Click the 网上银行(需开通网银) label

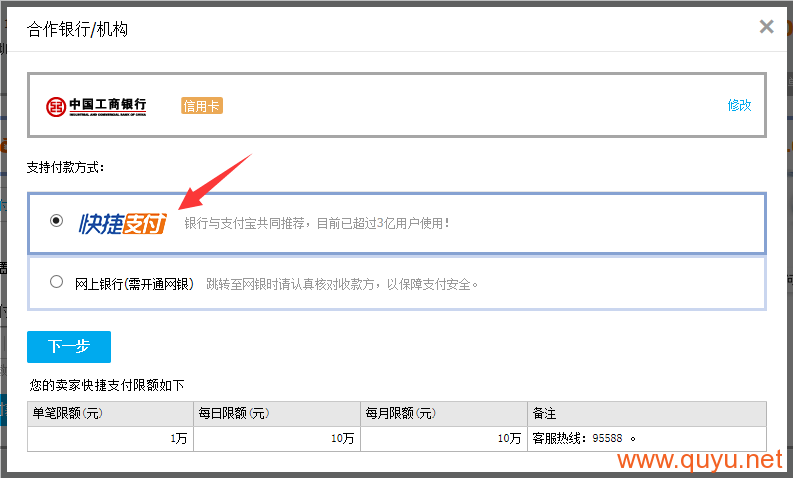point(135,284)
